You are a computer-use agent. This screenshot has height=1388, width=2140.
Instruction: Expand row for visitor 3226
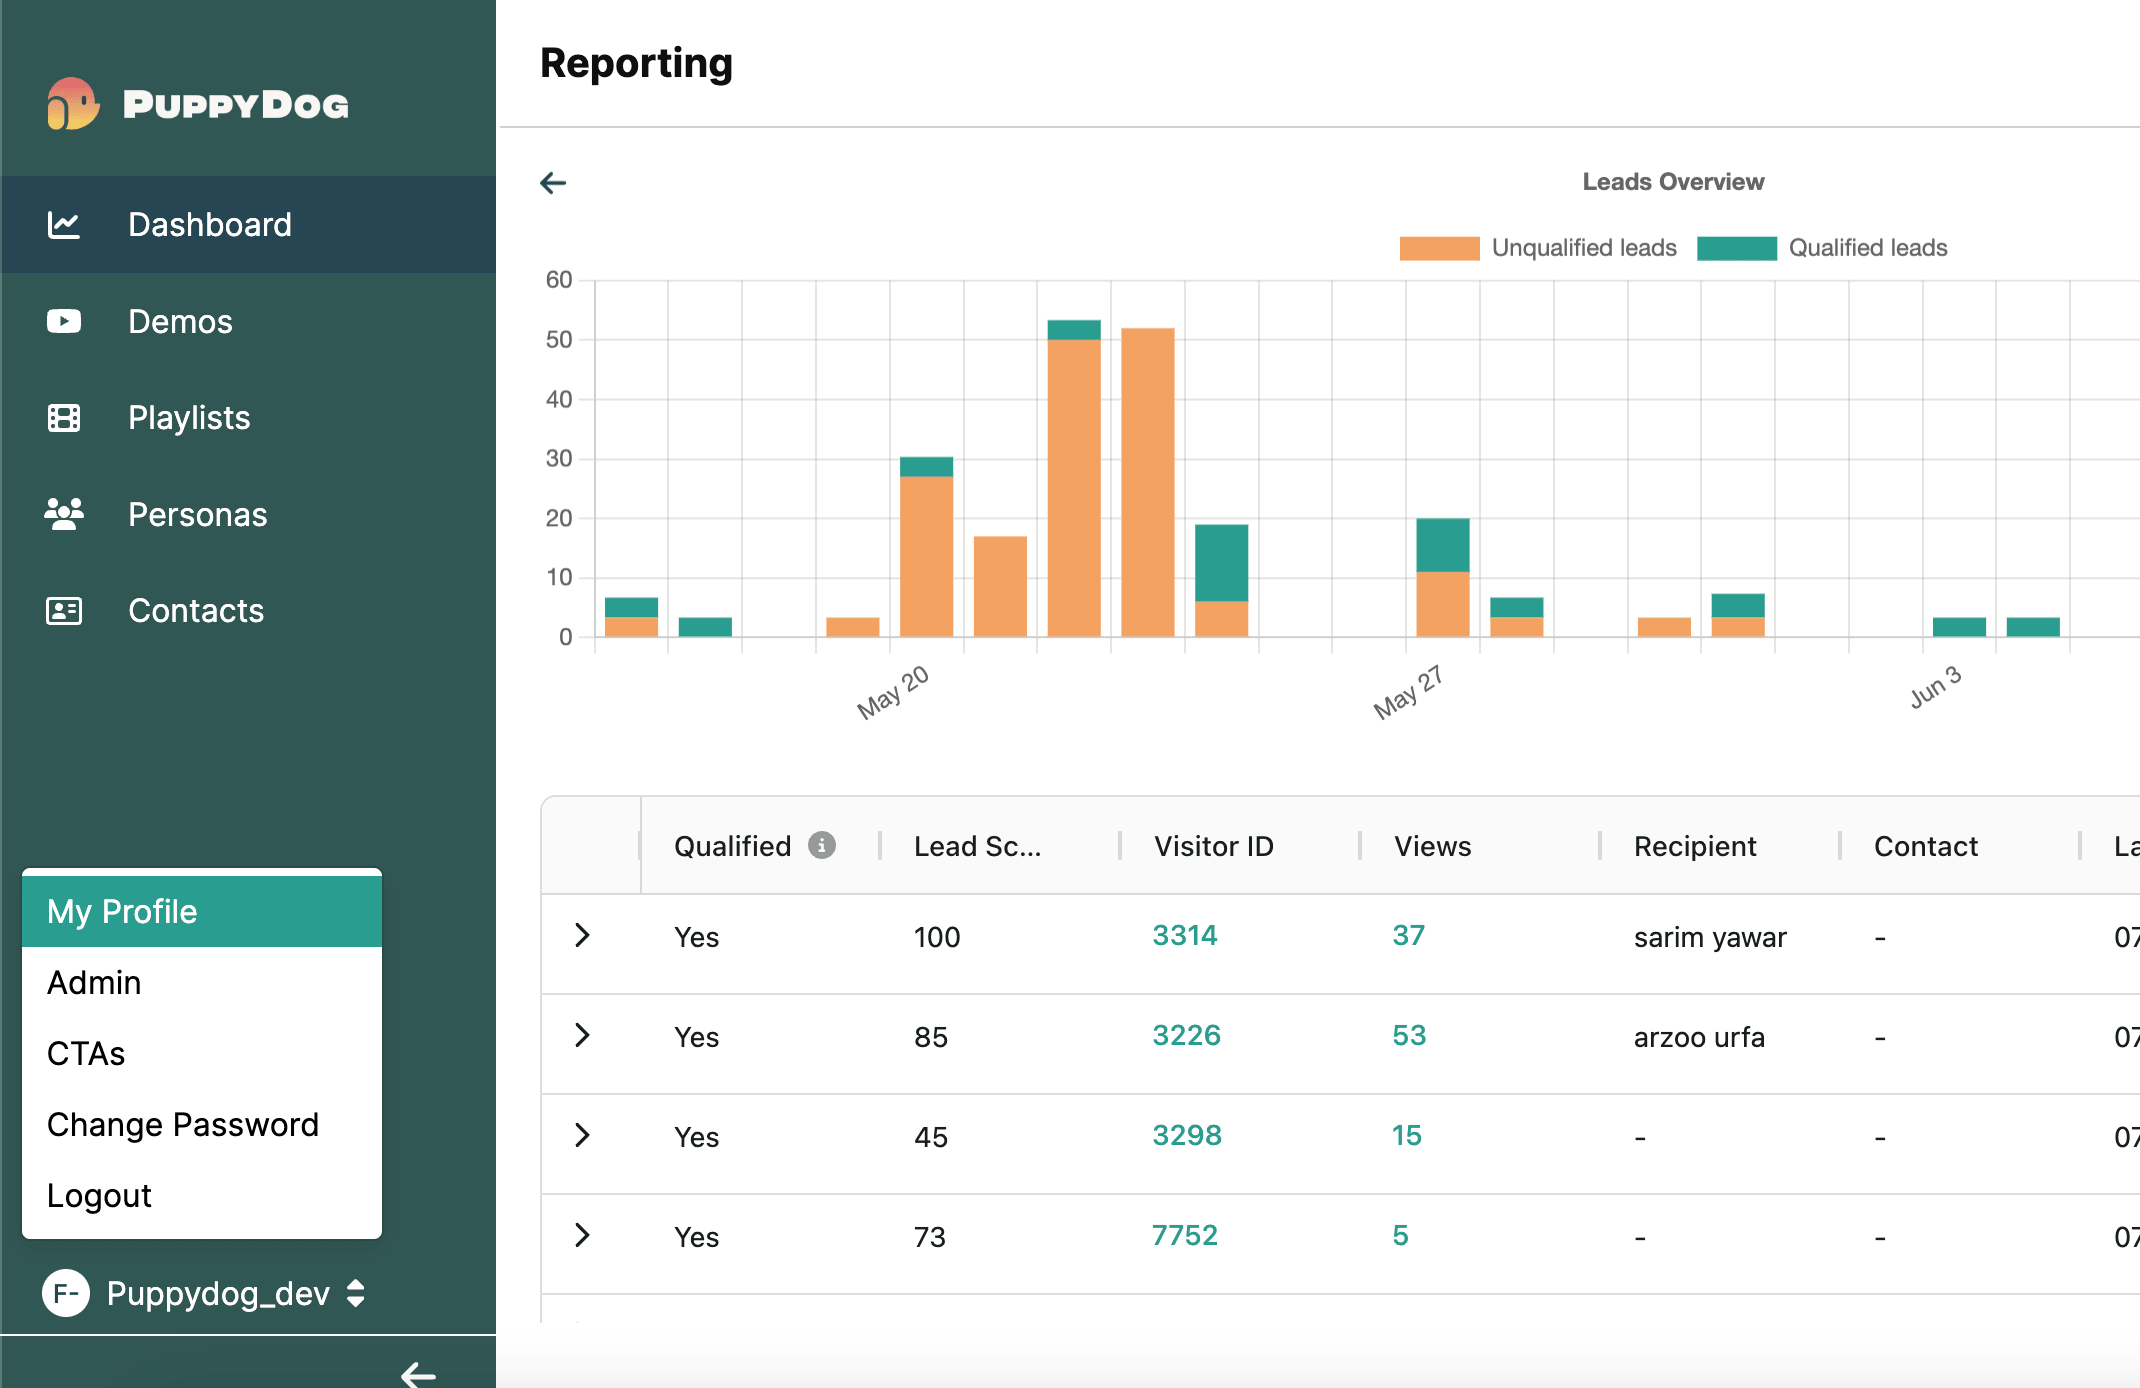[582, 1036]
